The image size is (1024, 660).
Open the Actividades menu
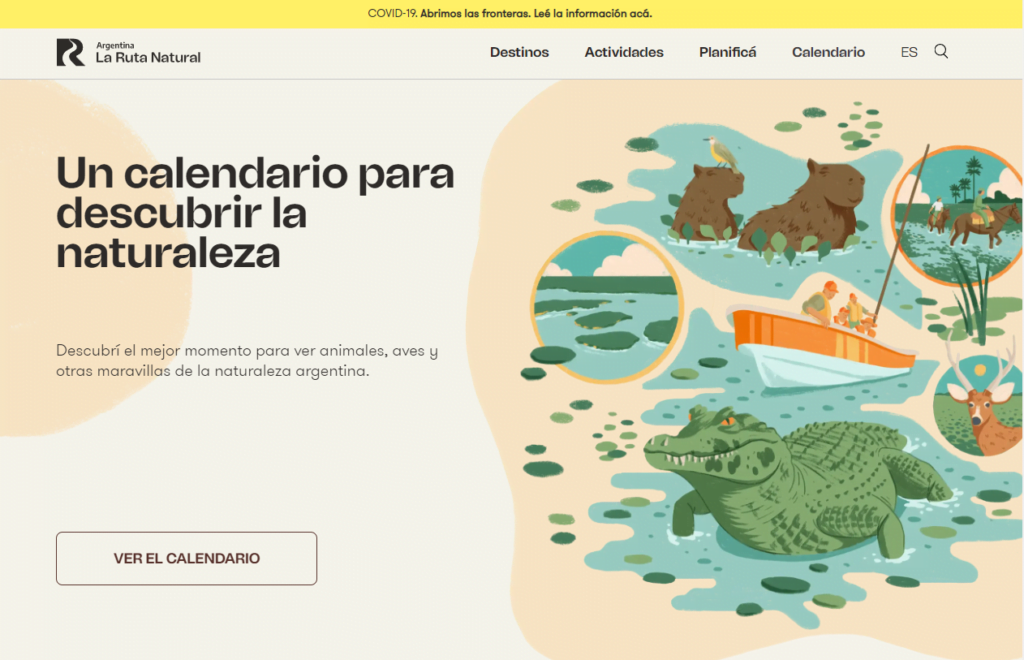pyautogui.click(x=624, y=52)
